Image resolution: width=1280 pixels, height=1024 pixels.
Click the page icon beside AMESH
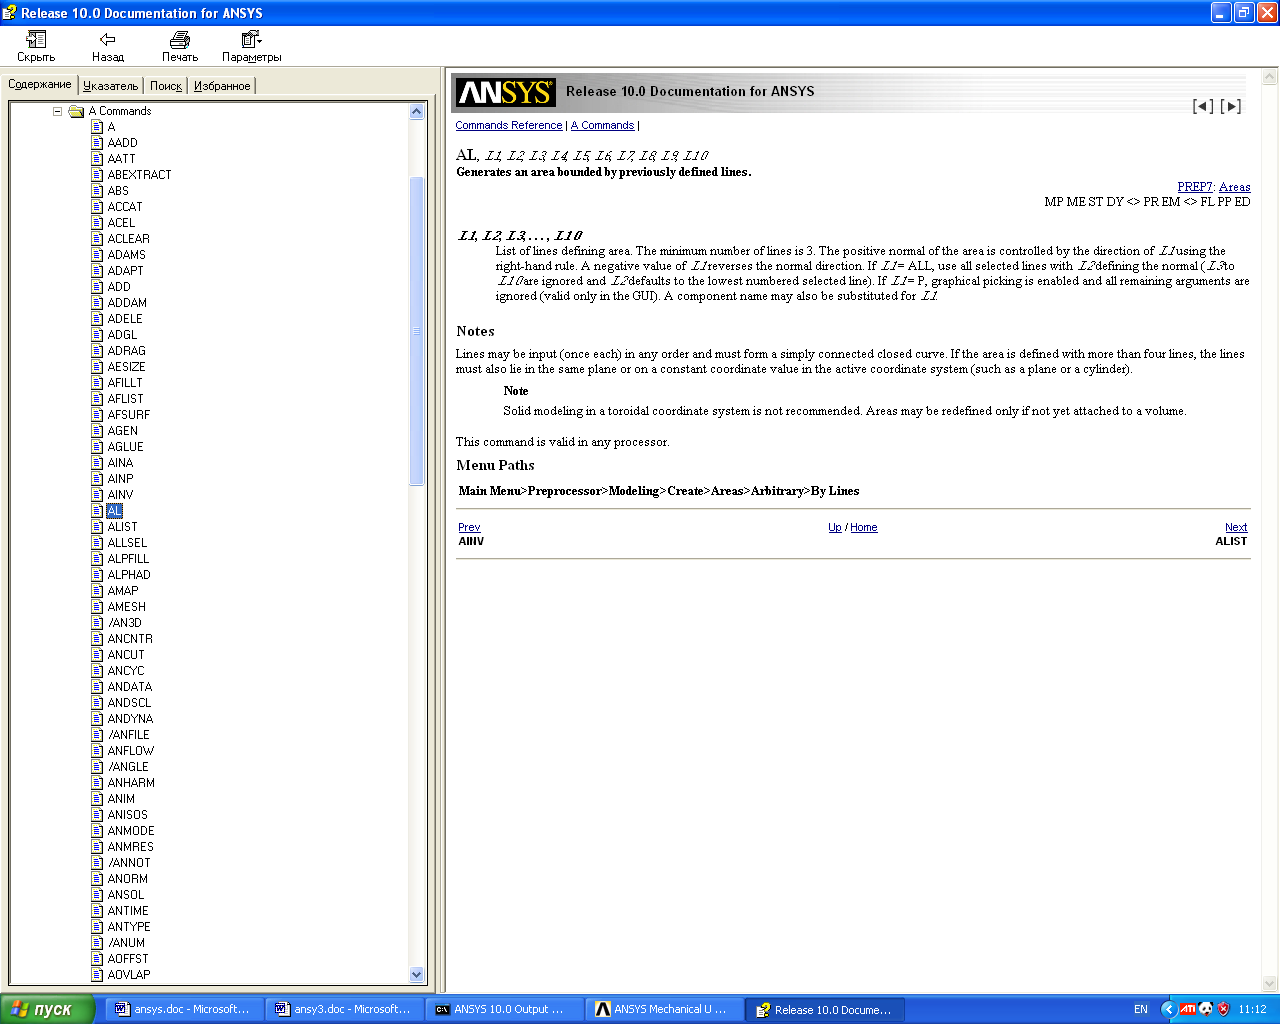[x=97, y=607]
